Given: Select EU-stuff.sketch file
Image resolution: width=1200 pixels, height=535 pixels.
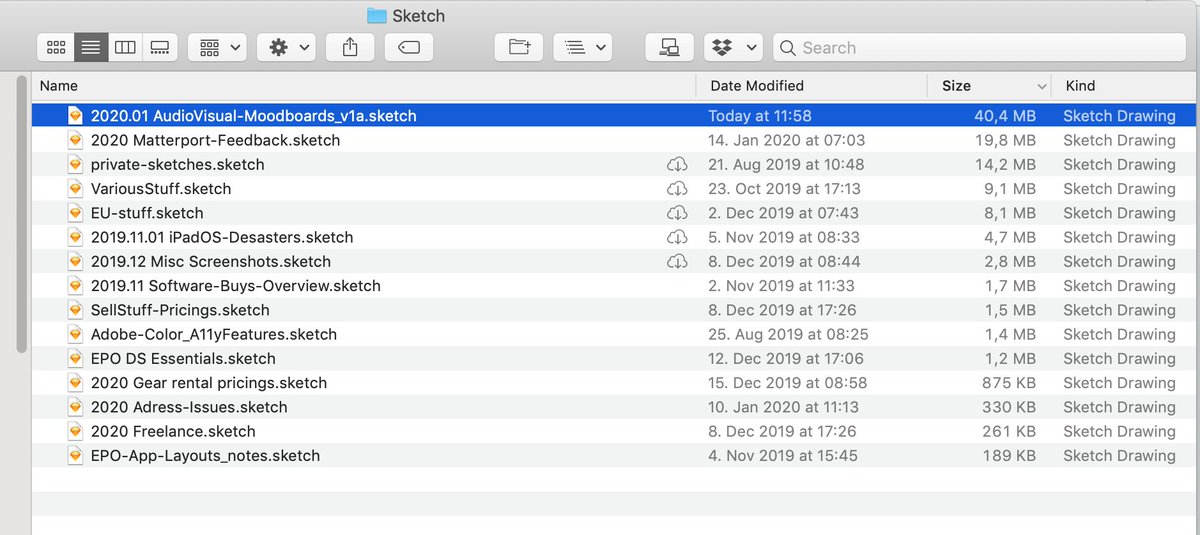Looking at the screenshot, I should coord(616,213).
